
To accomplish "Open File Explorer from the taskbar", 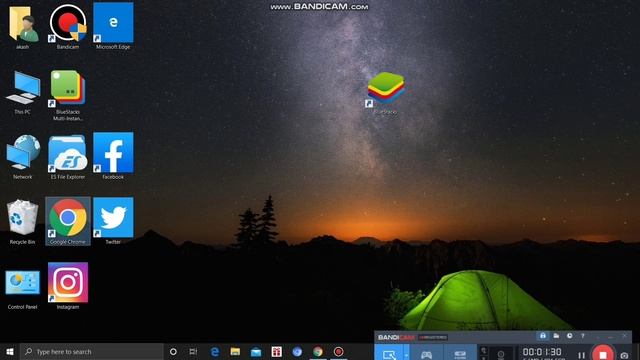I will coord(235,351).
